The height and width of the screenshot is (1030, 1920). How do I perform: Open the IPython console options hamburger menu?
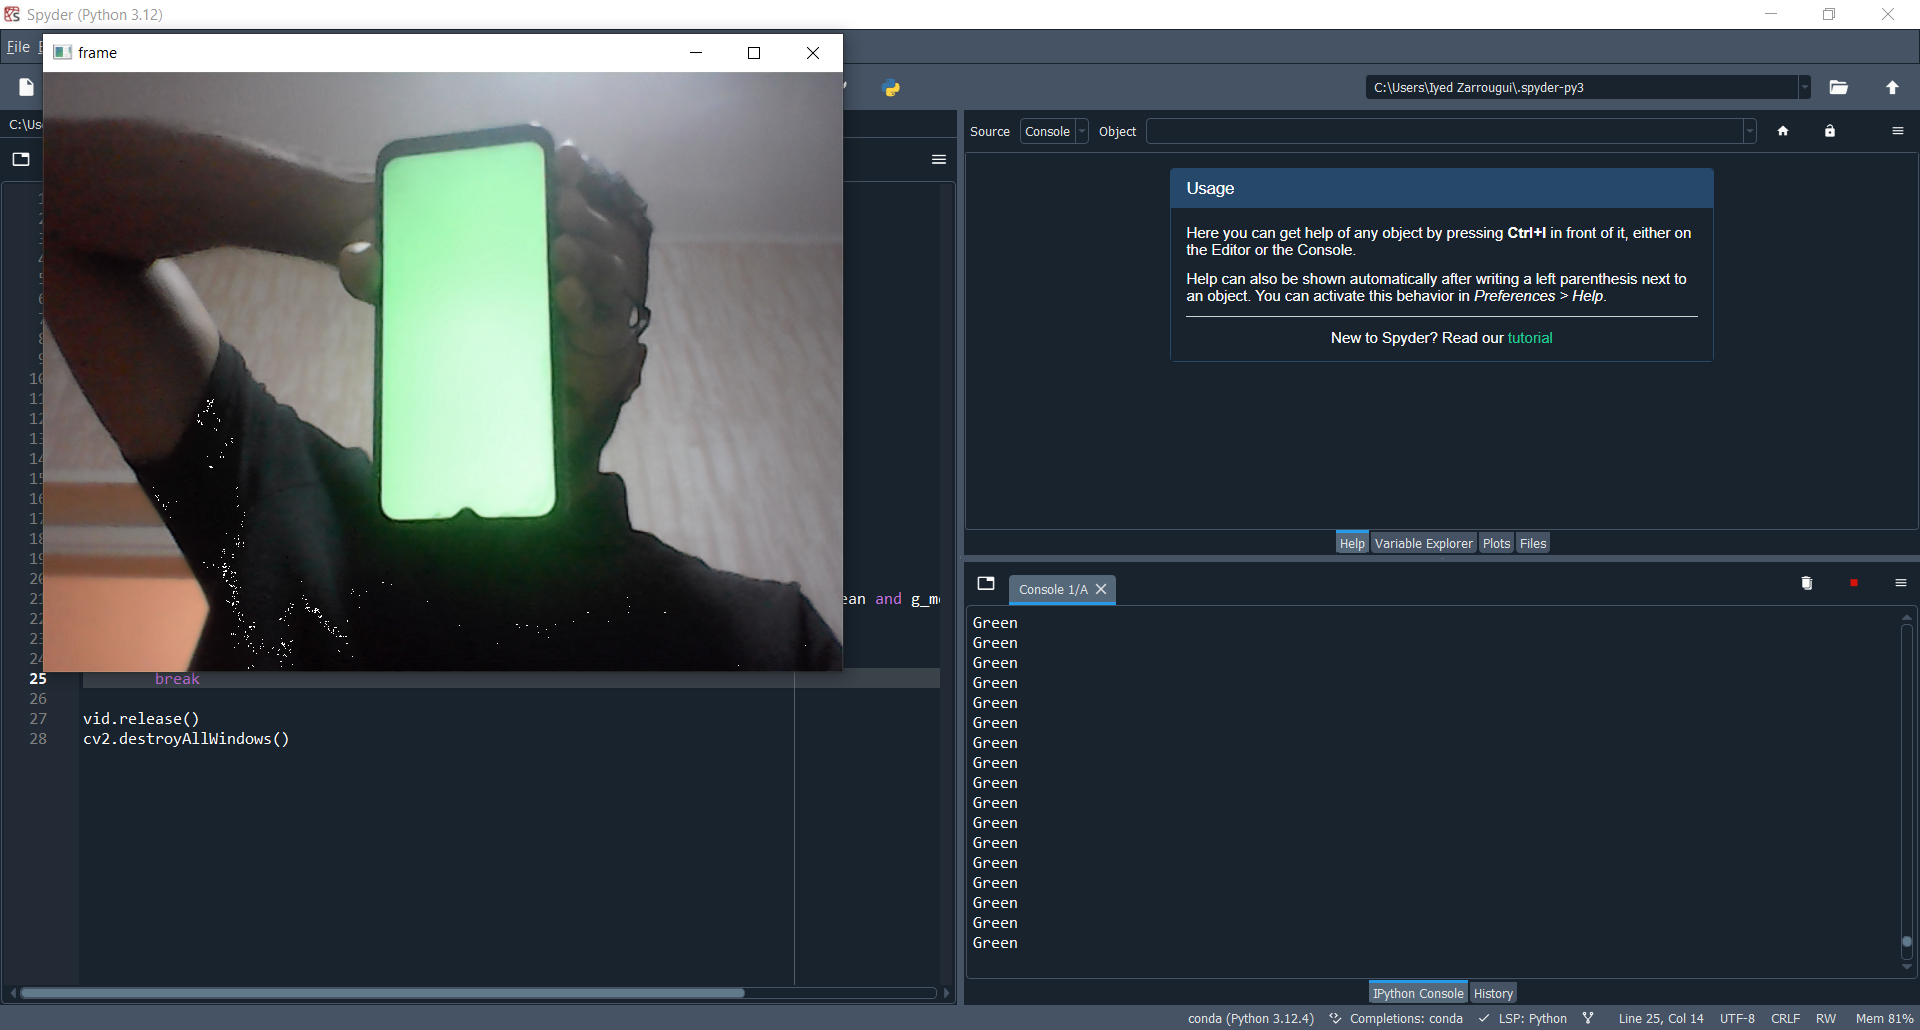pyautogui.click(x=1900, y=583)
